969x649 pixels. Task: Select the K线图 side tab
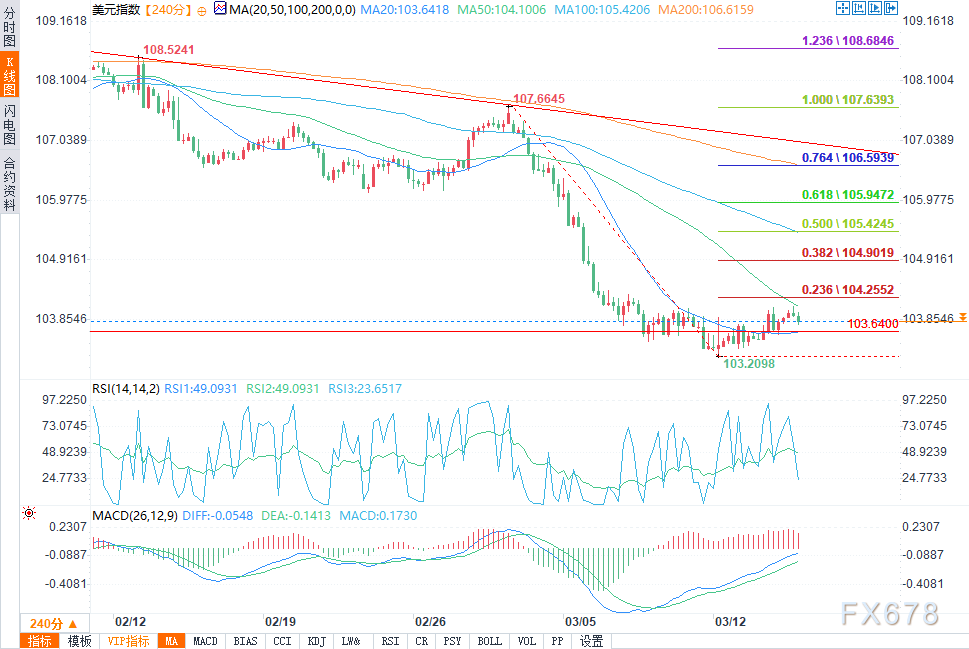(x=9, y=75)
